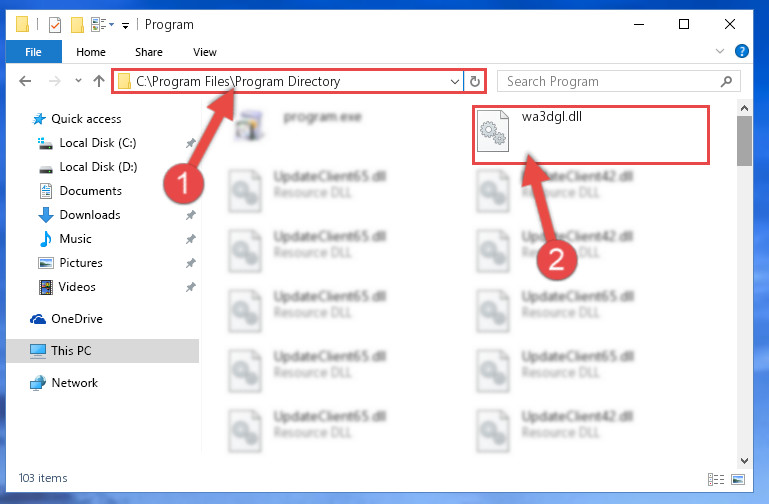Switch to large thumbnails view icon

pyautogui.click(x=738, y=479)
